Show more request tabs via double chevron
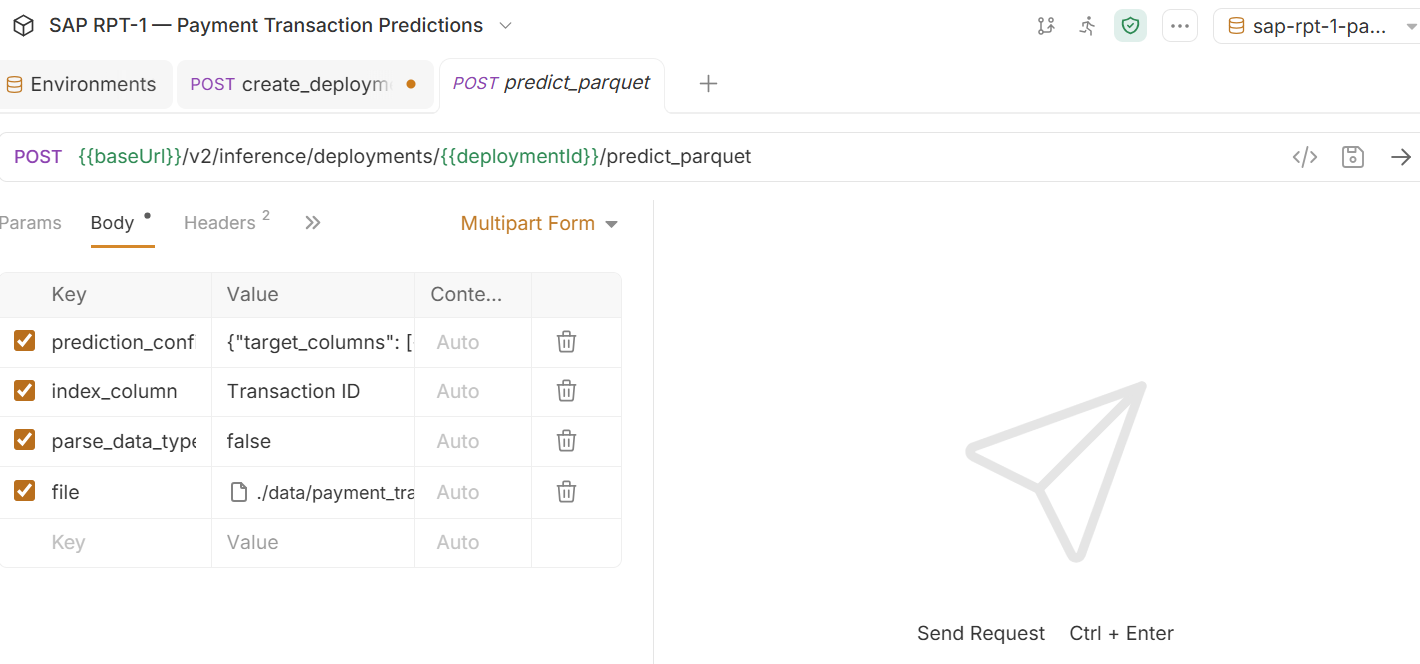This screenshot has height=664, width=1420. [x=313, y=223]
